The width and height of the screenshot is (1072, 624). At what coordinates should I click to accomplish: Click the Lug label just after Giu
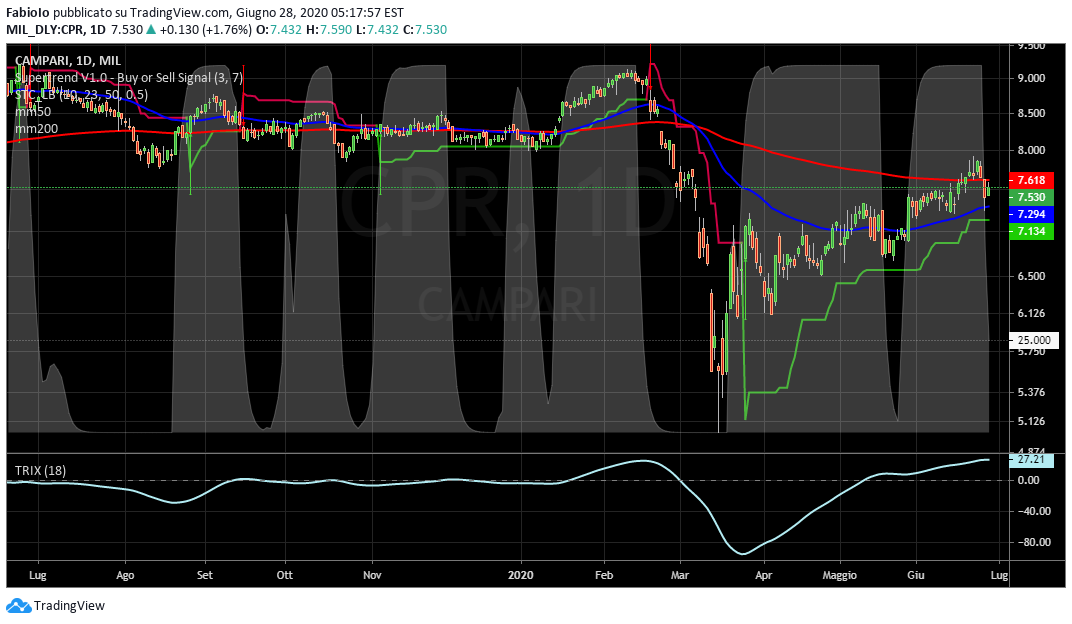coord(1000,575)
